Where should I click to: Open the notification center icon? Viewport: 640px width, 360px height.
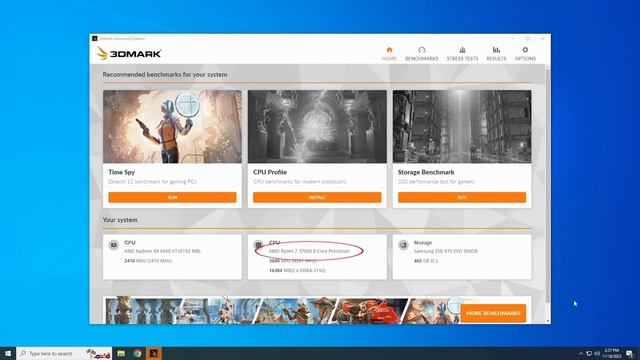pyautogui.click(x=629, y=353)
